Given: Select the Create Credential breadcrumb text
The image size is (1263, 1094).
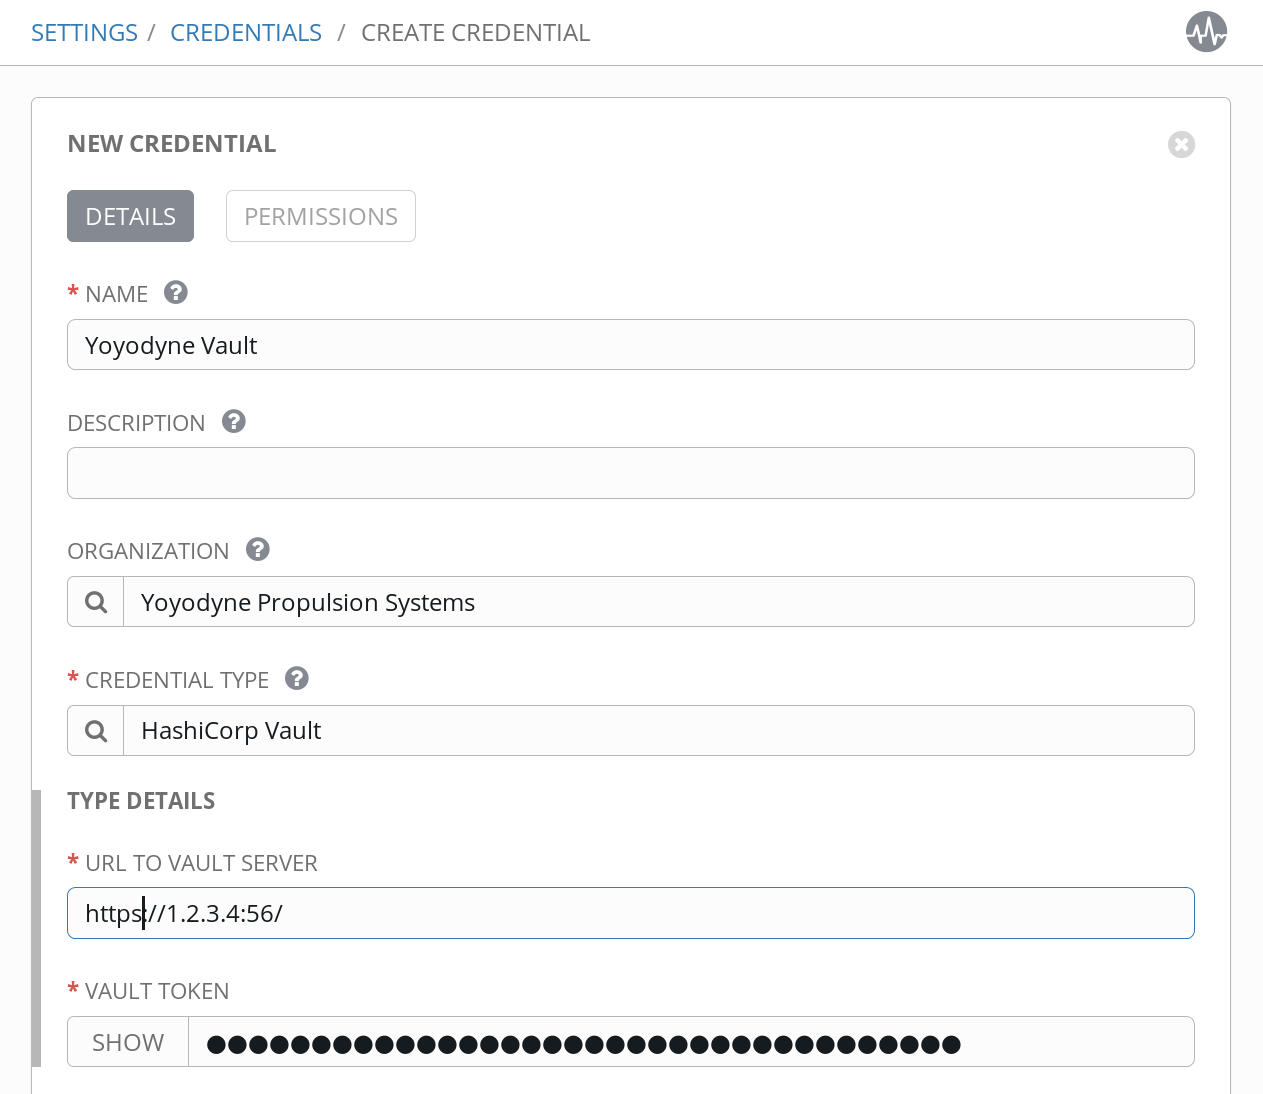Looking at the screenshot, I should coord(476,33).
